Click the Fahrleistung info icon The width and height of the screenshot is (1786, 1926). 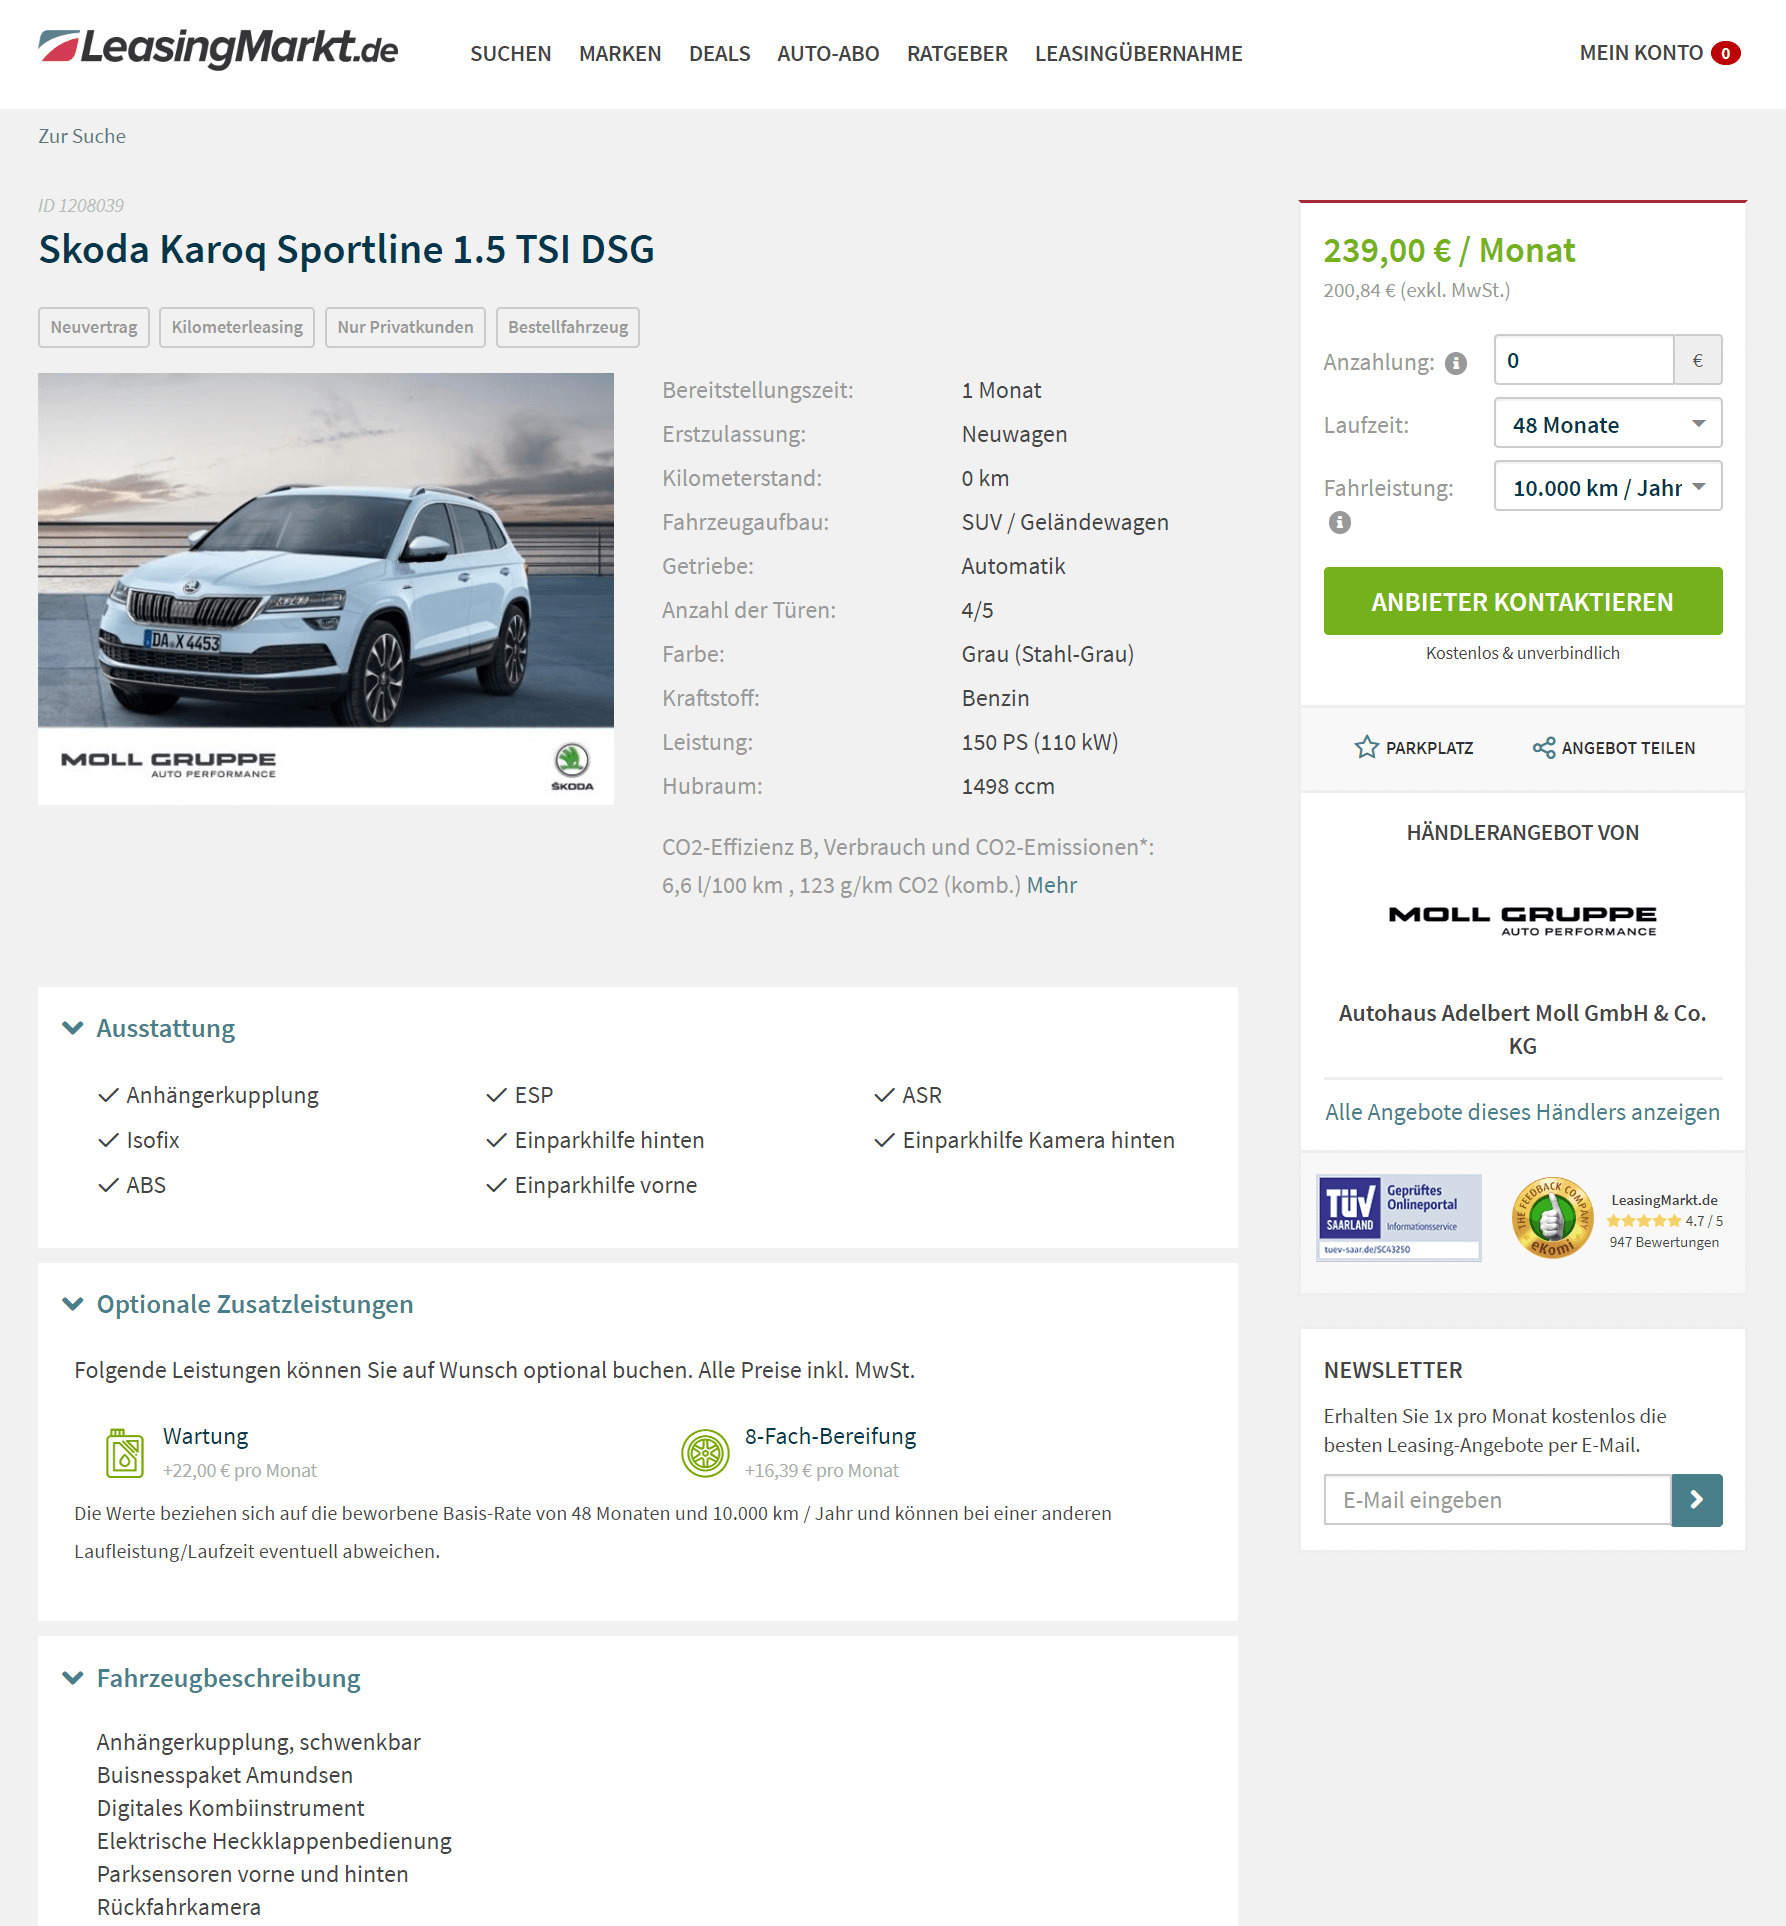pos(1340,522)
